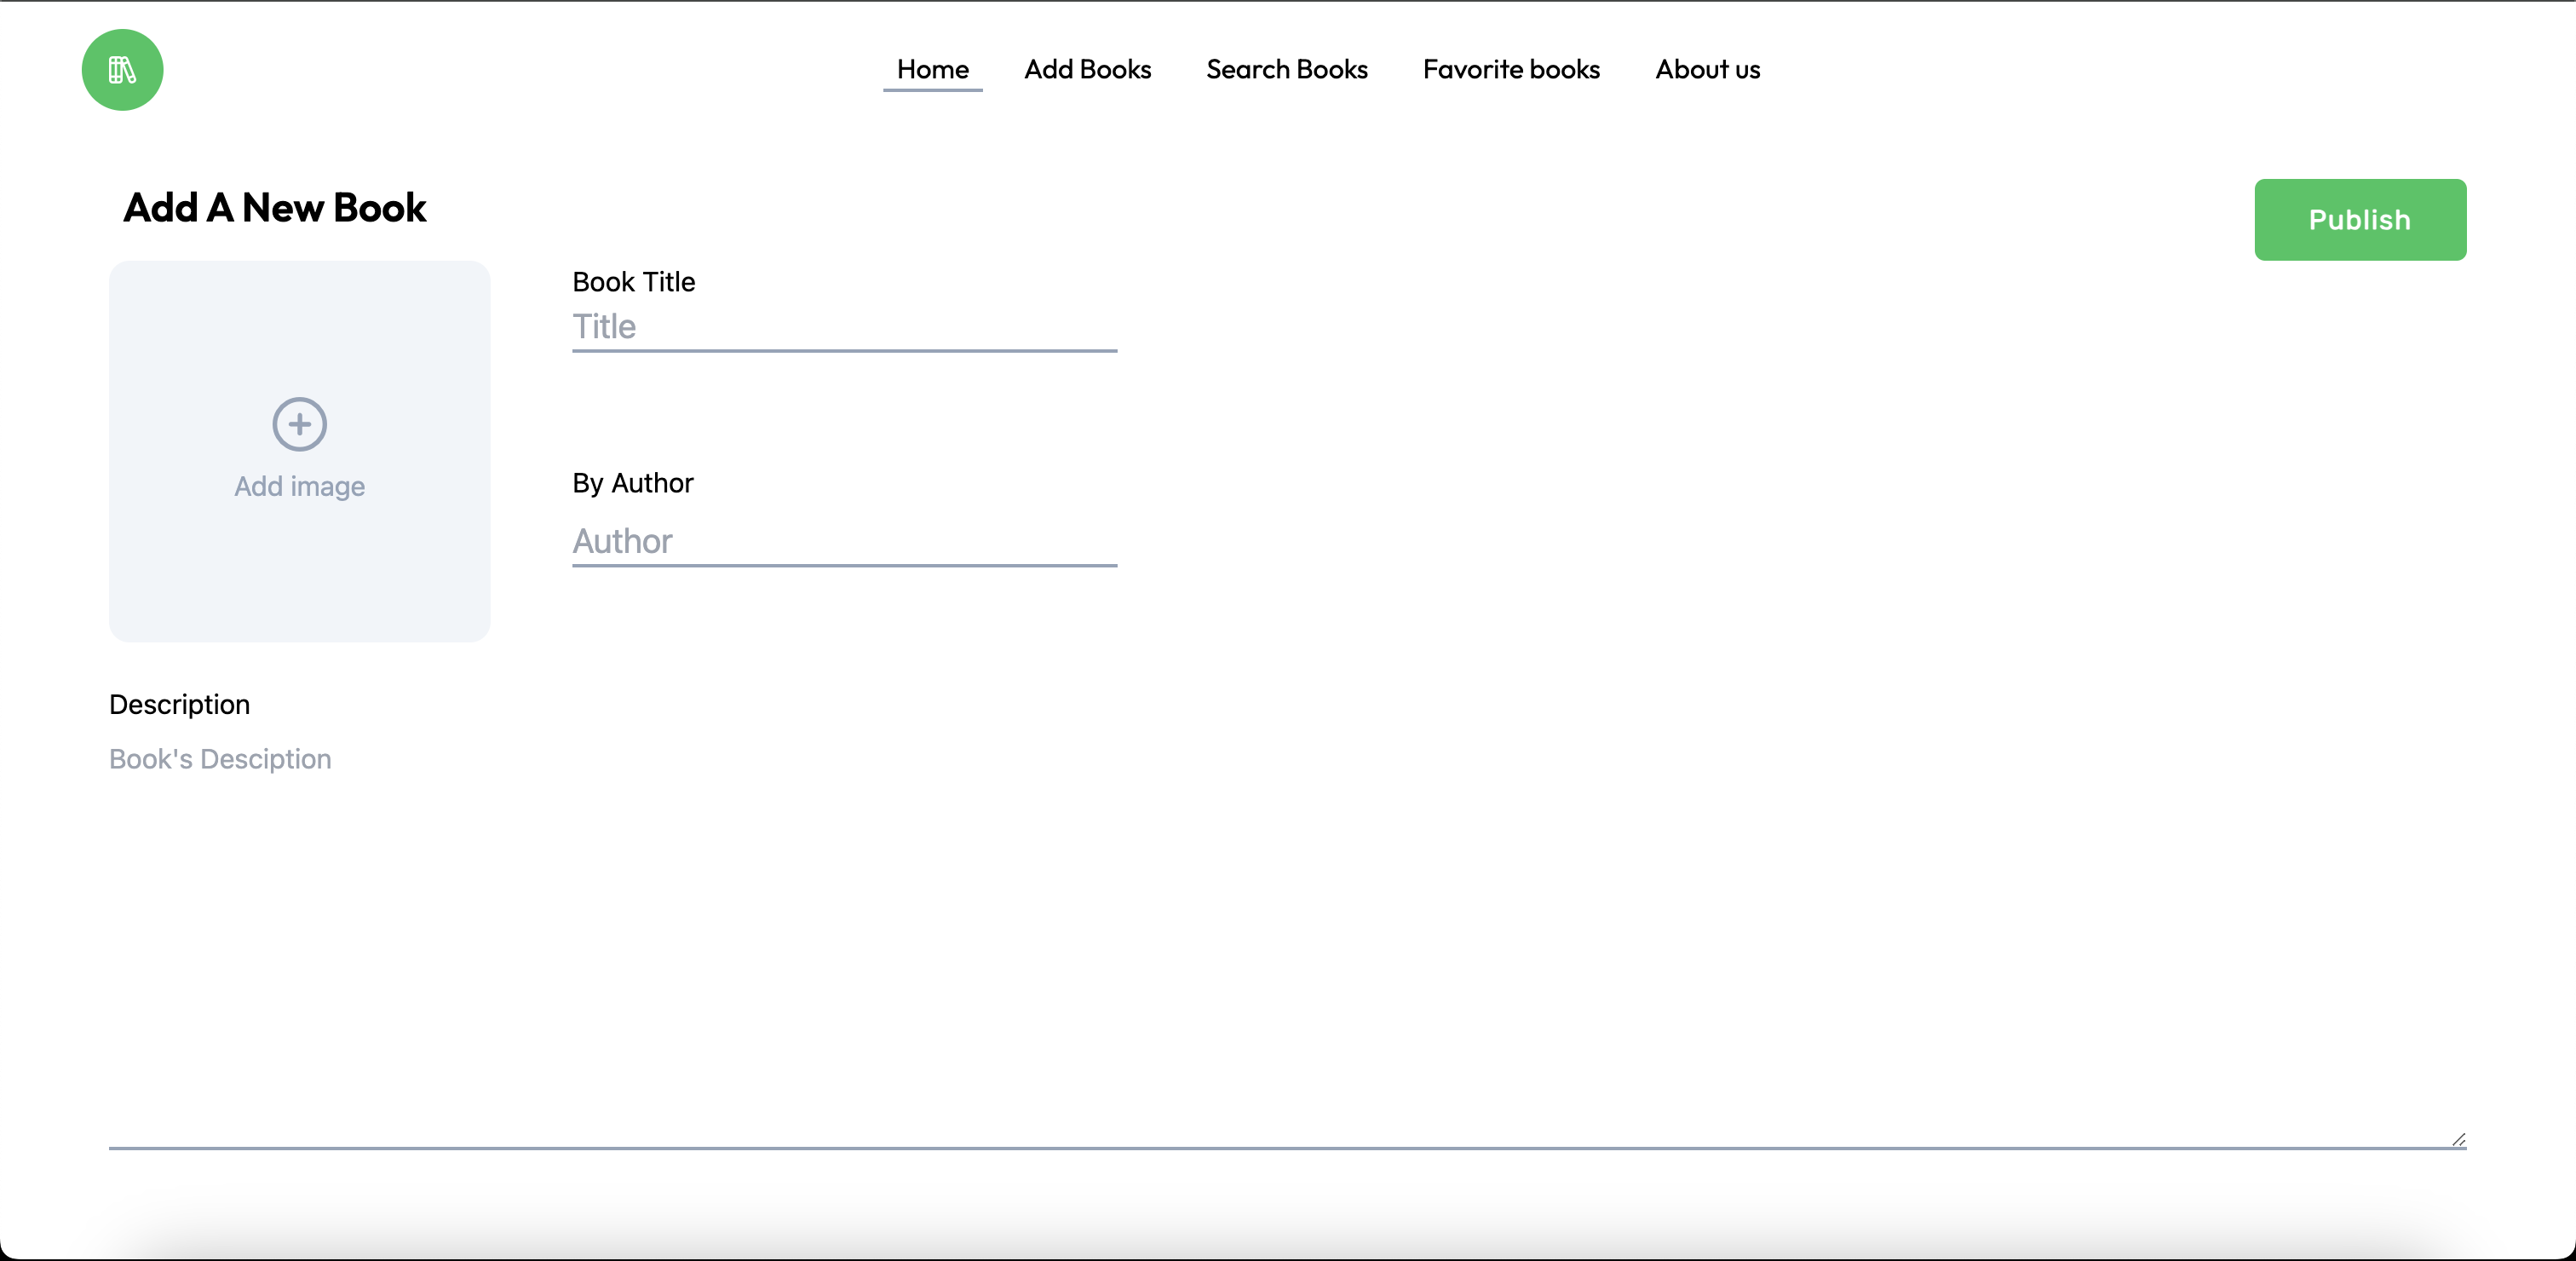Open the Home nav item
The image size is (2576, 1261).
pos(933,69)
